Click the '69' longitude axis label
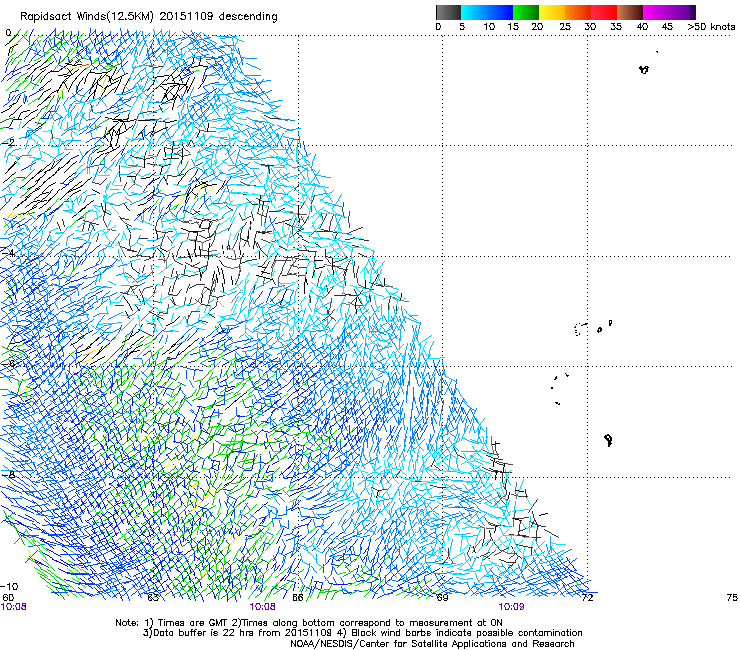 442,598
